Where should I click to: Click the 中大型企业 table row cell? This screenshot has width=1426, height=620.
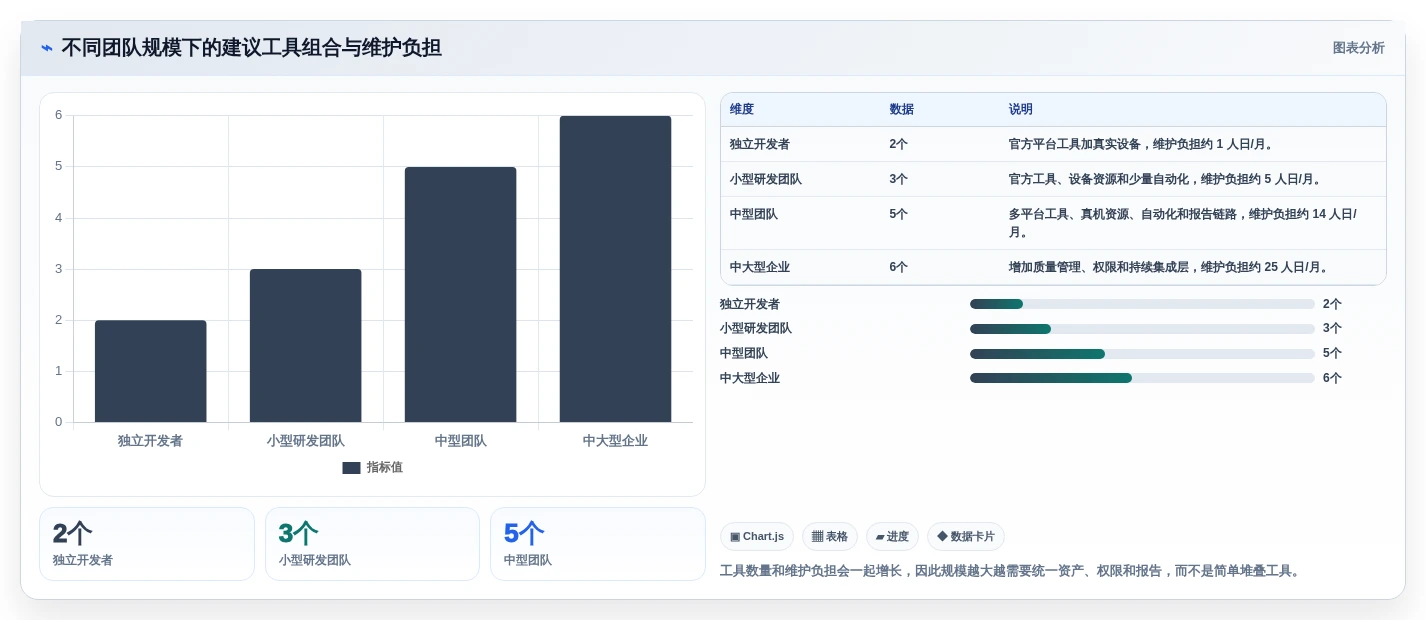[760, 268]
